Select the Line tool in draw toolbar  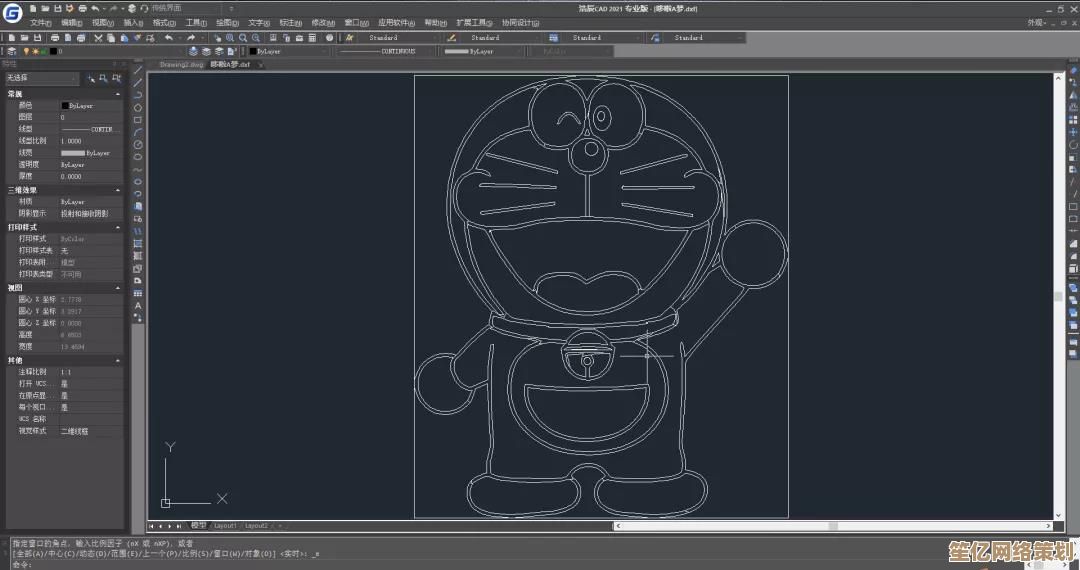pyautogui.click(x=138, y=71)
